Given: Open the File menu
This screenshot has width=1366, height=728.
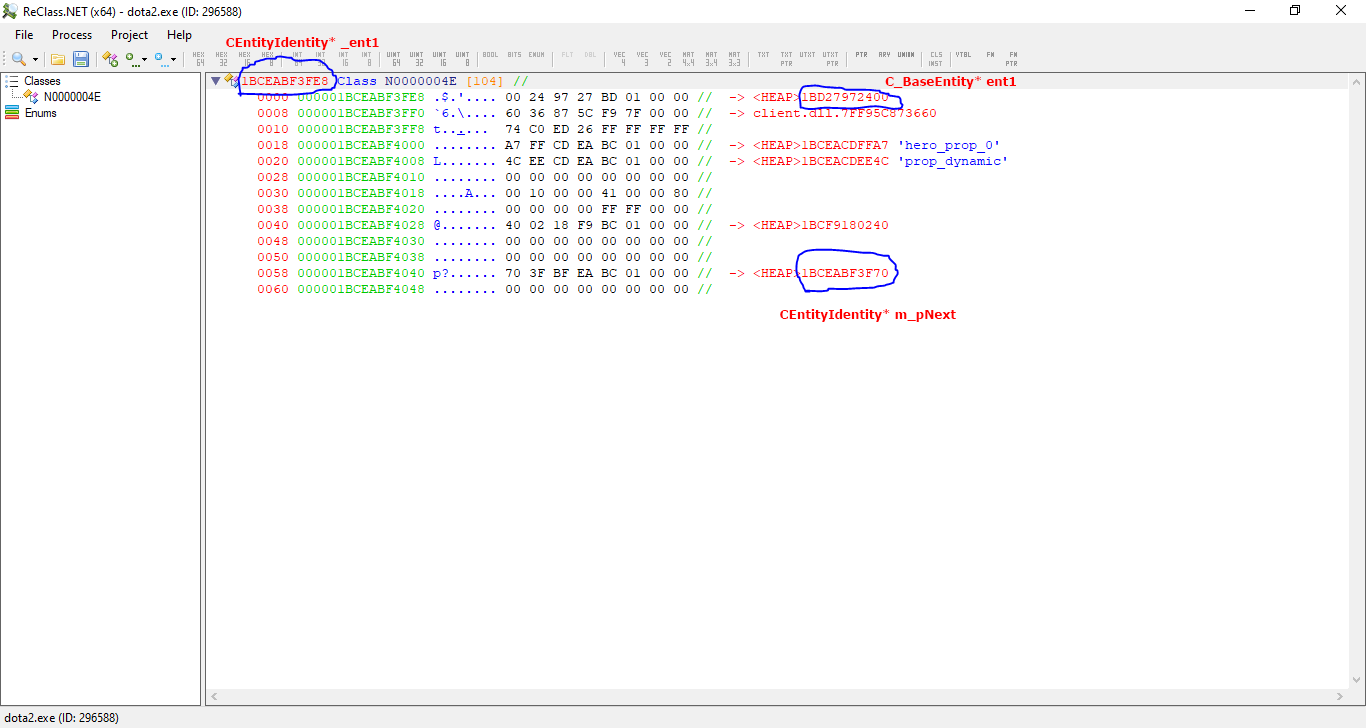Looking at the screenshot, I should pos(24,35).
